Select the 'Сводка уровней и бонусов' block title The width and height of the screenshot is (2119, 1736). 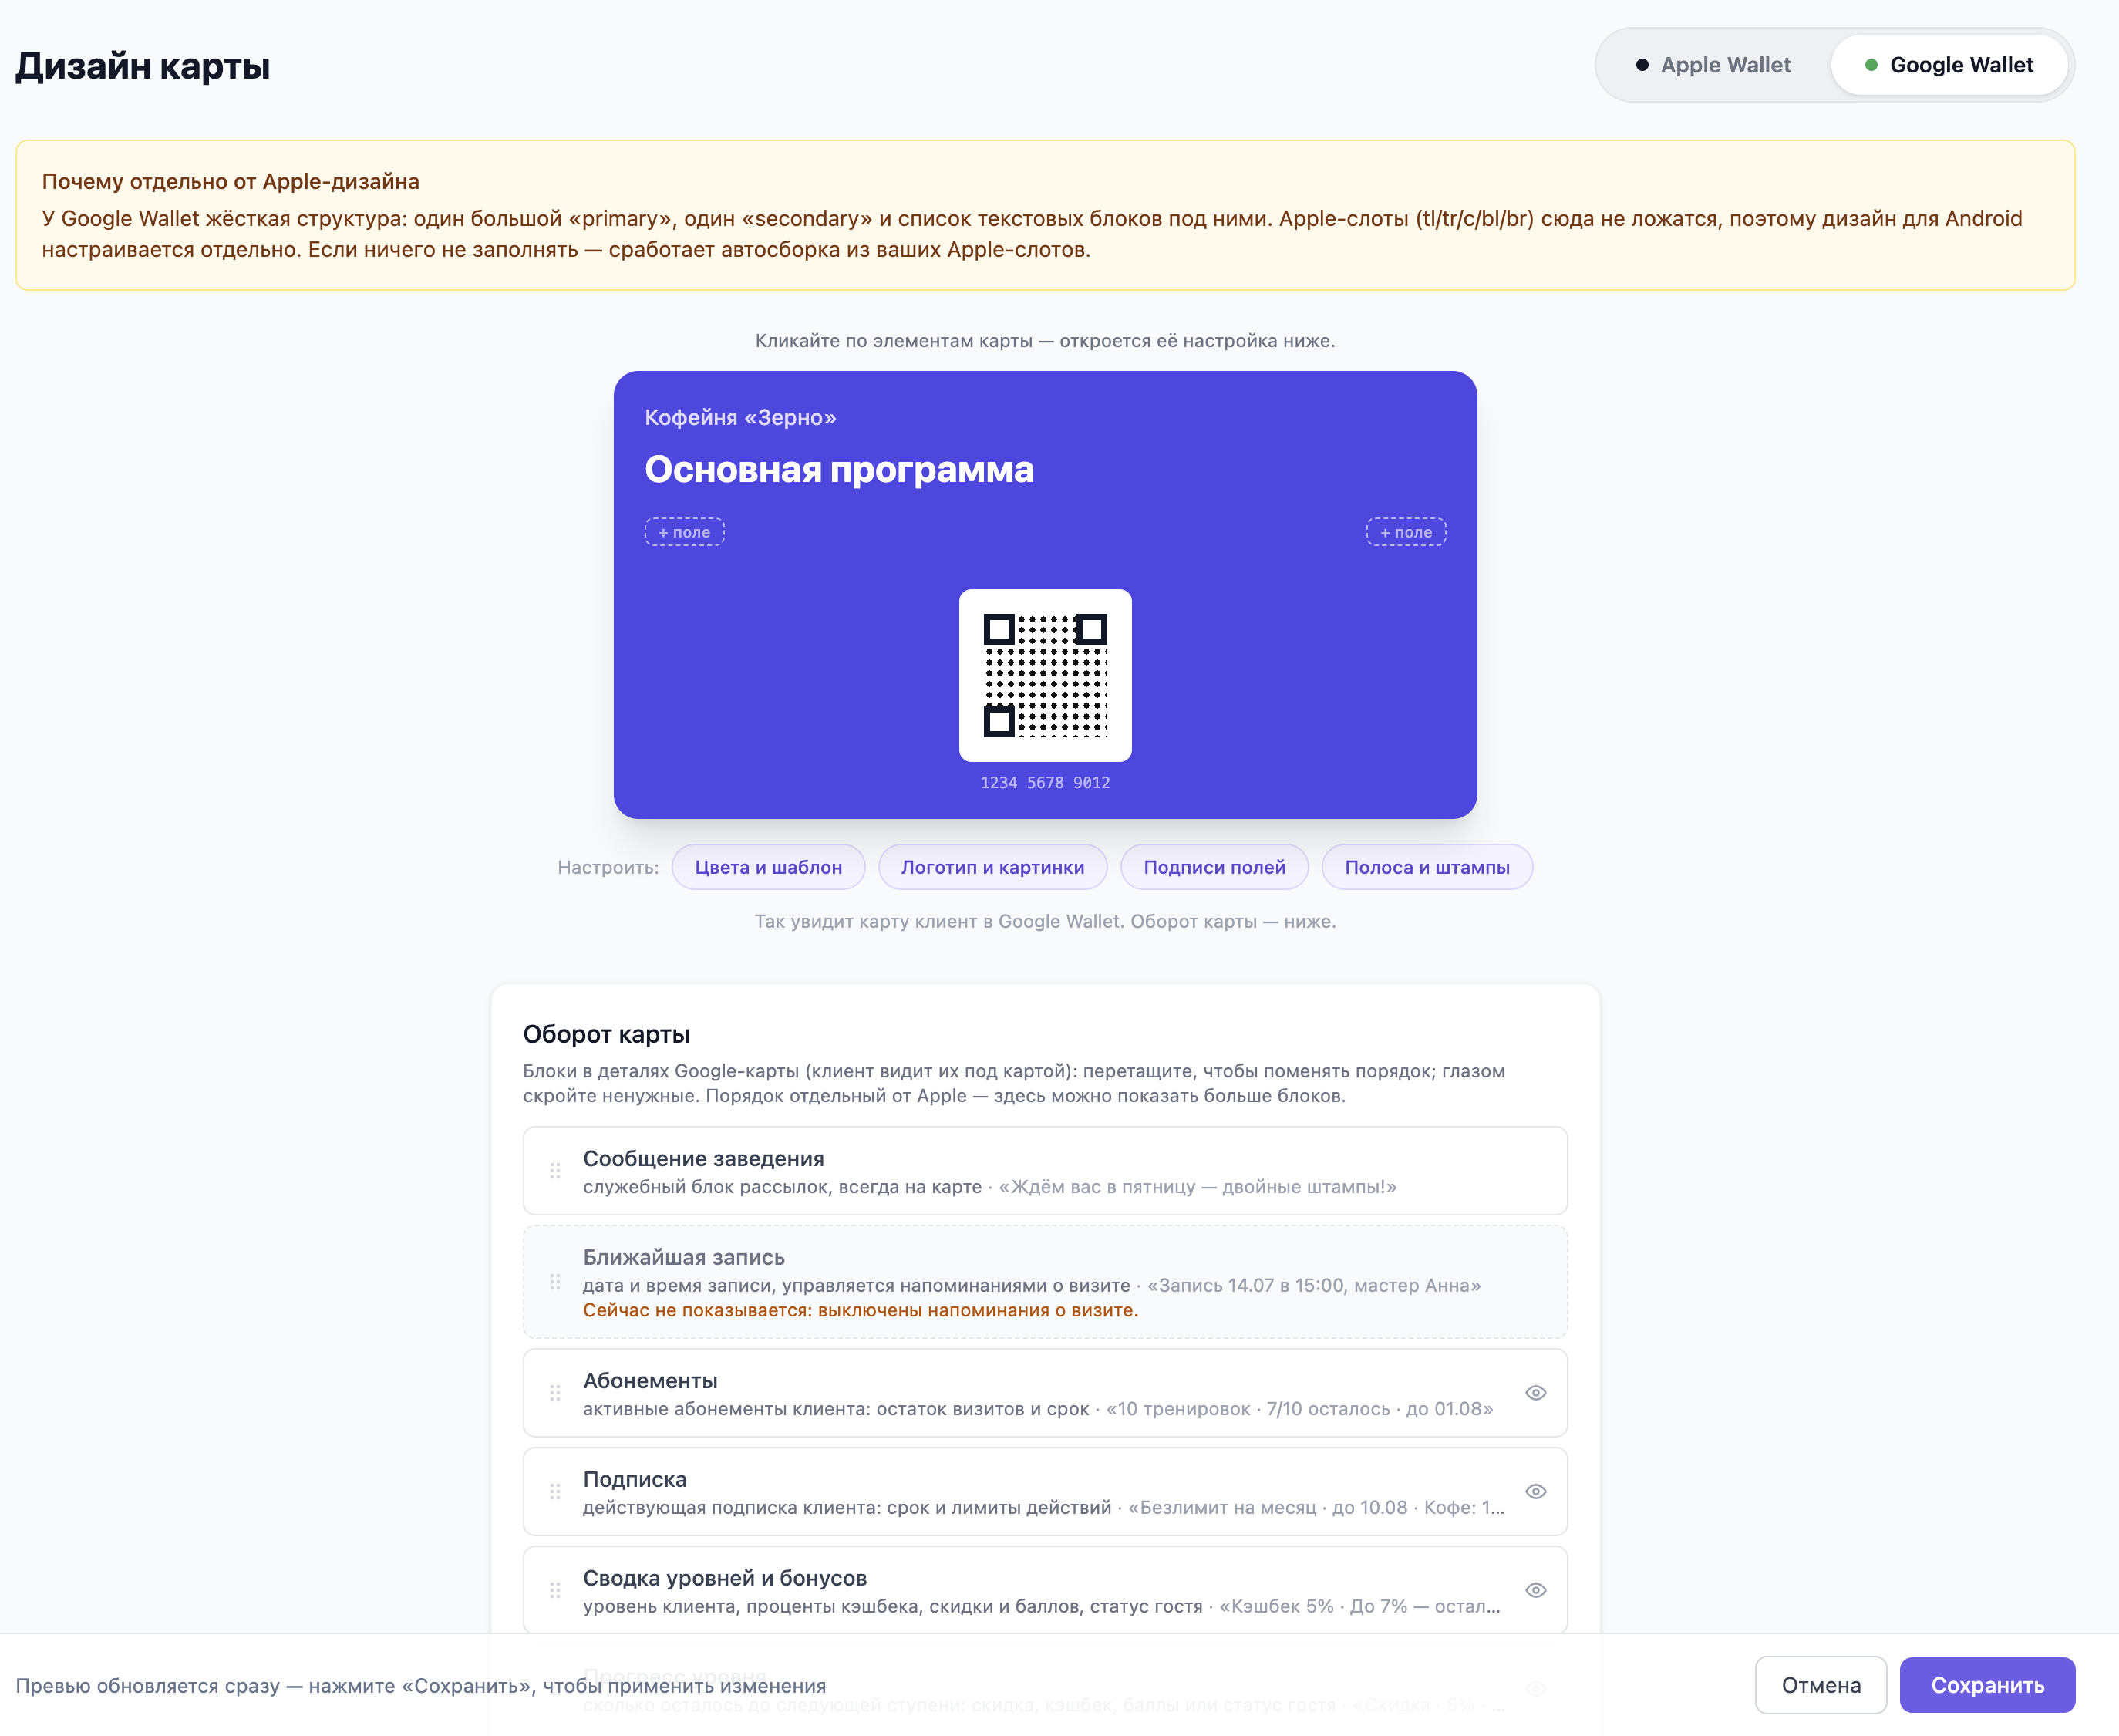tap(725, 1578)
